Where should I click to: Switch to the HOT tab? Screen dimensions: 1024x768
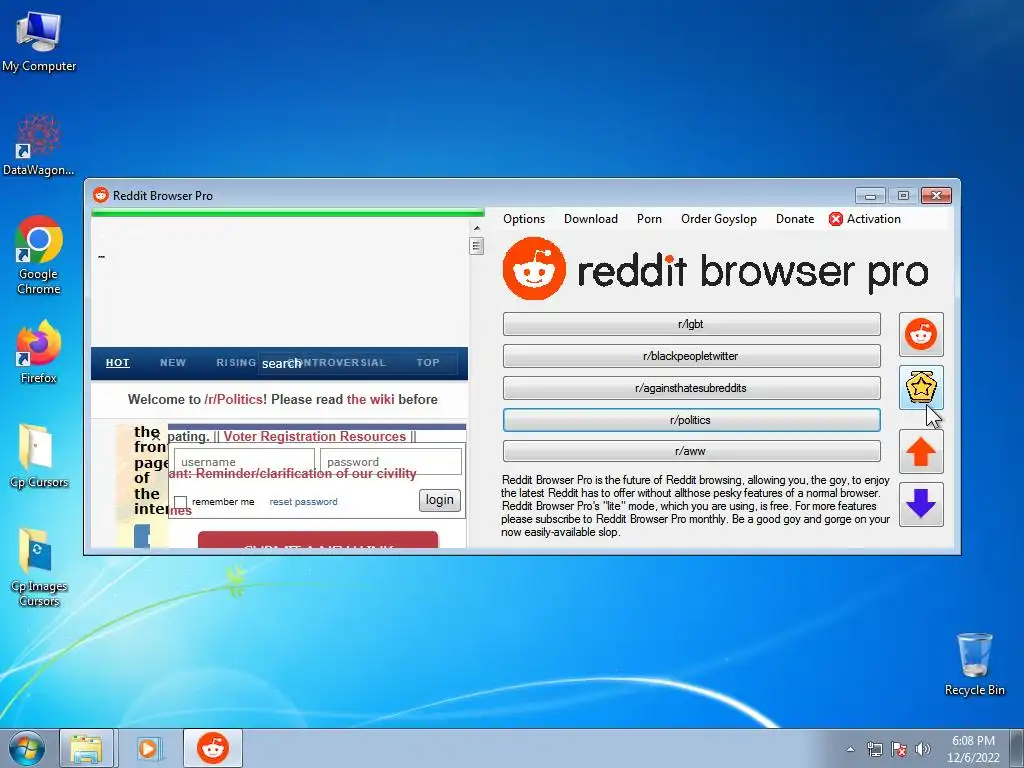[x=118, y=362]
